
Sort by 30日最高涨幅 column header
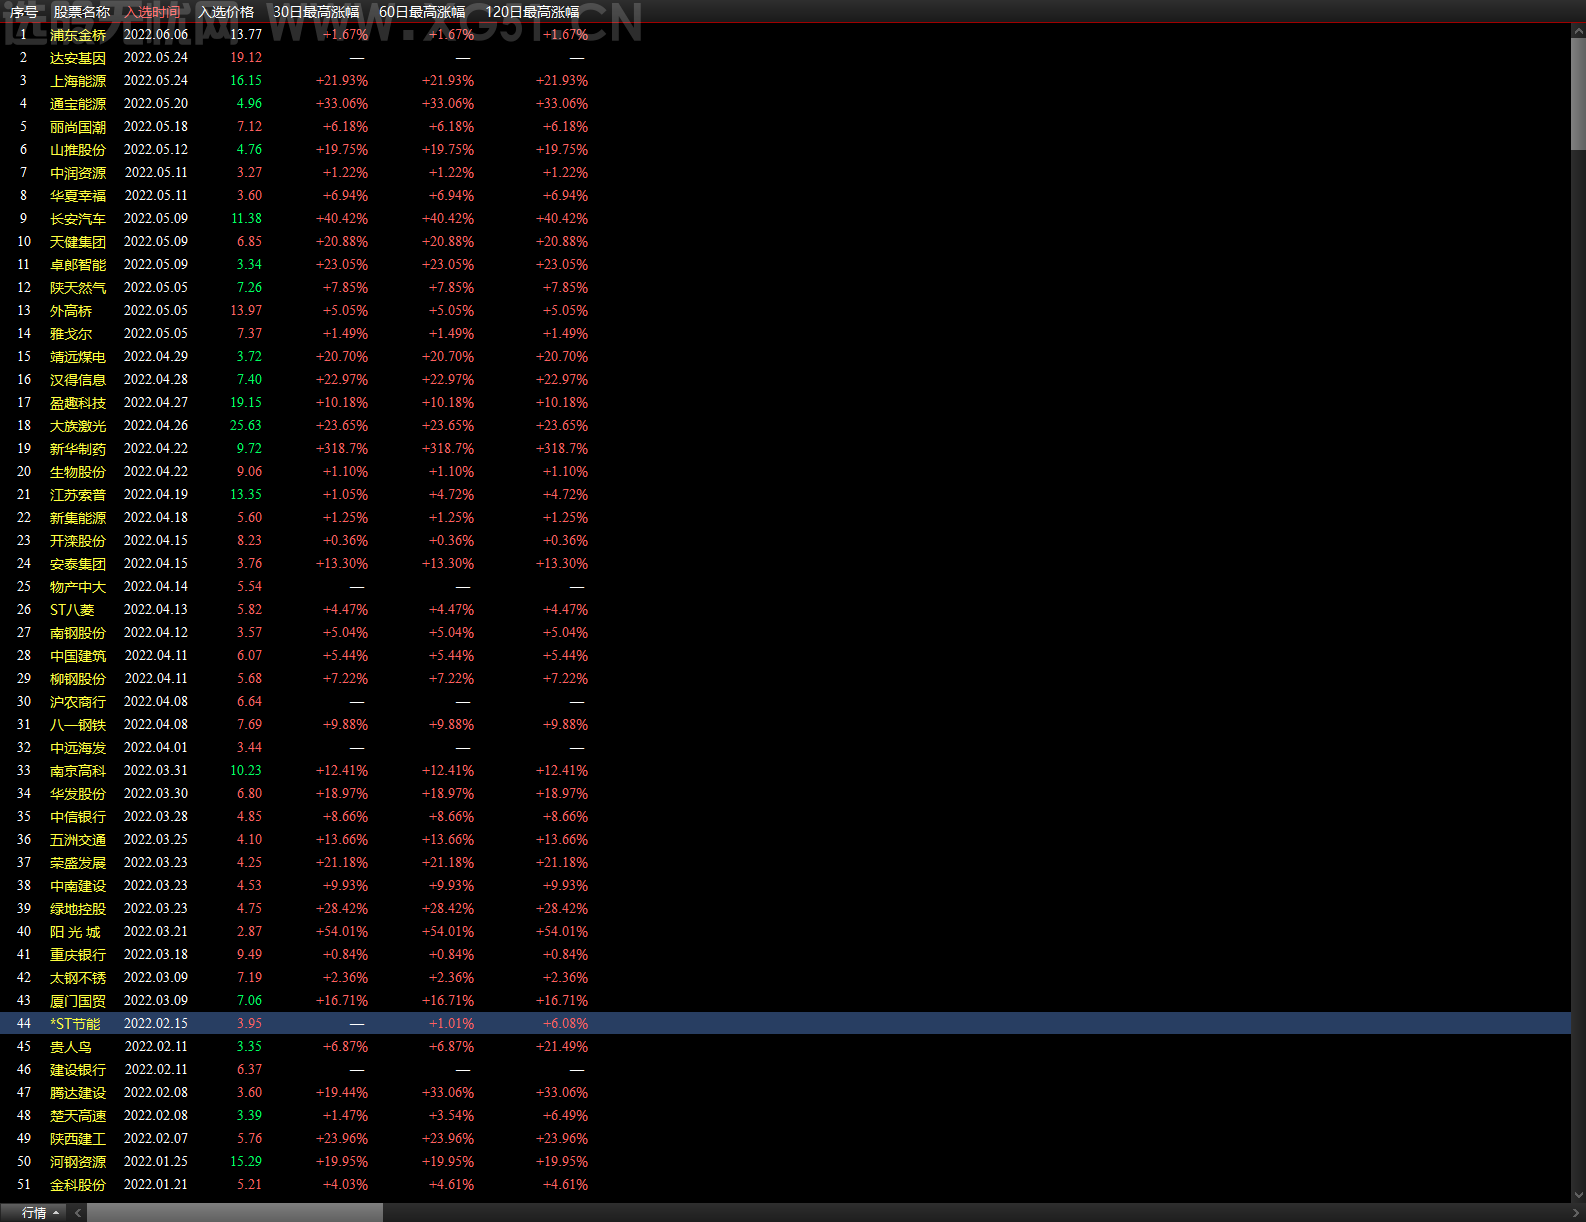coord(316,12)
